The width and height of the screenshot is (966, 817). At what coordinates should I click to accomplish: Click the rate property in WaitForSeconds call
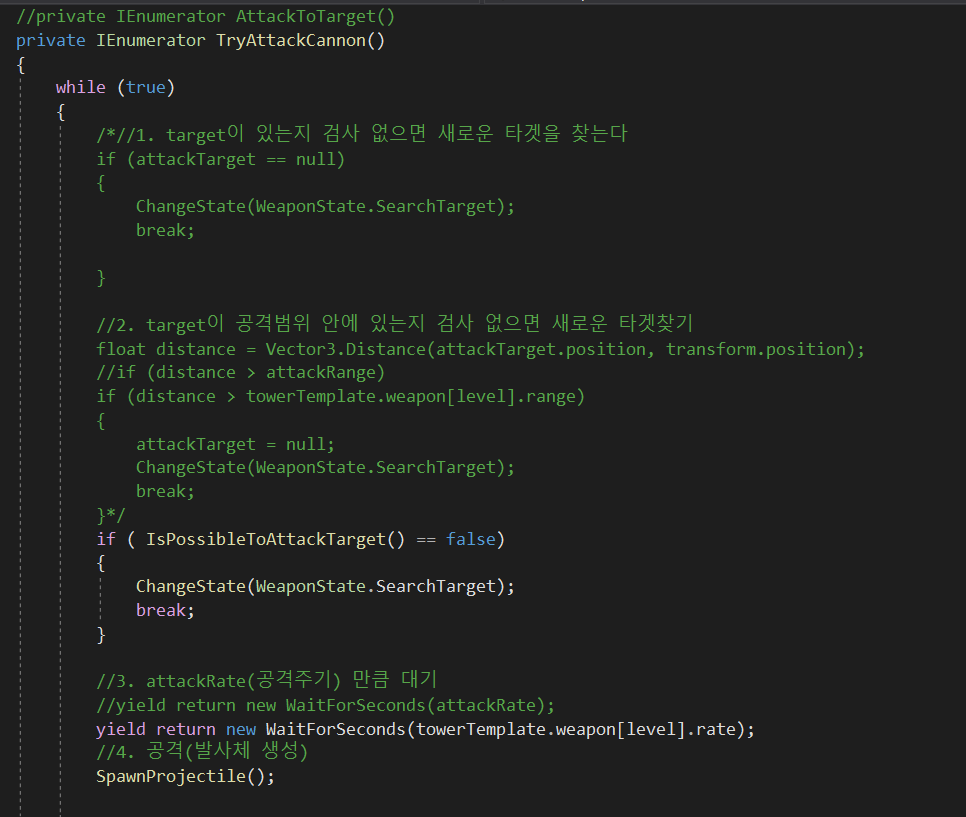tap(714, 729)
